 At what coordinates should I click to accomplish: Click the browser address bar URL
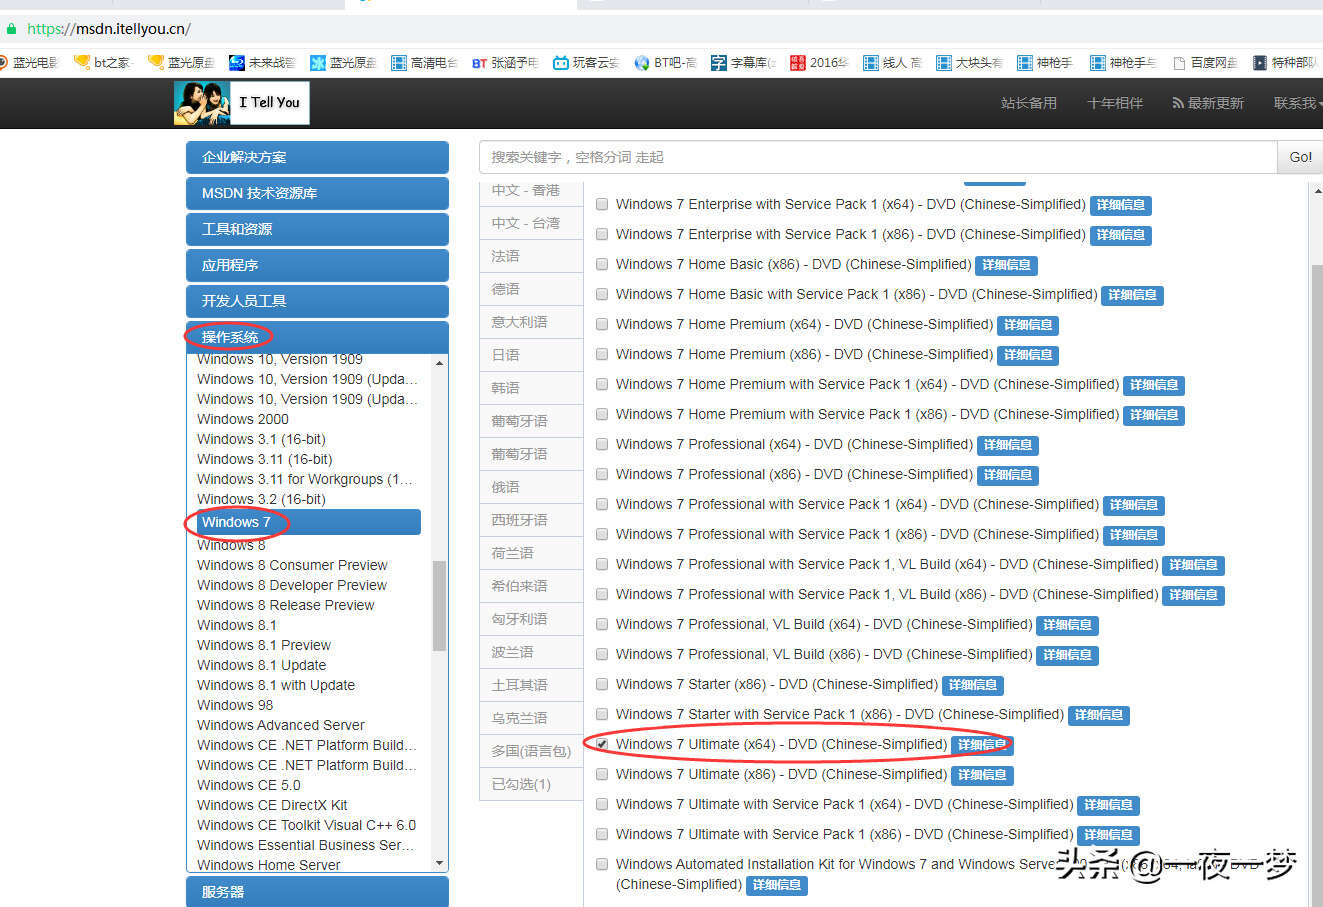pyautogui.click(x=109, y=29)
